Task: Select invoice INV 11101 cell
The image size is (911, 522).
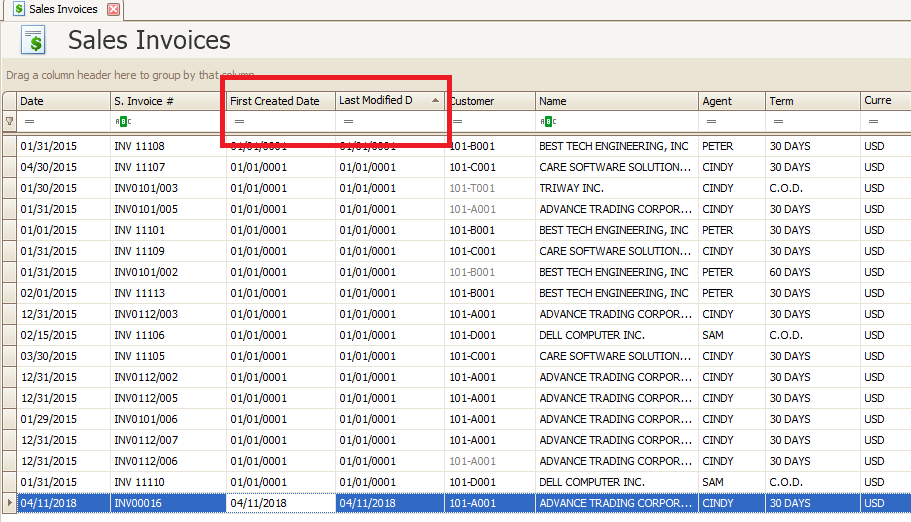Action: click(168, 230)
